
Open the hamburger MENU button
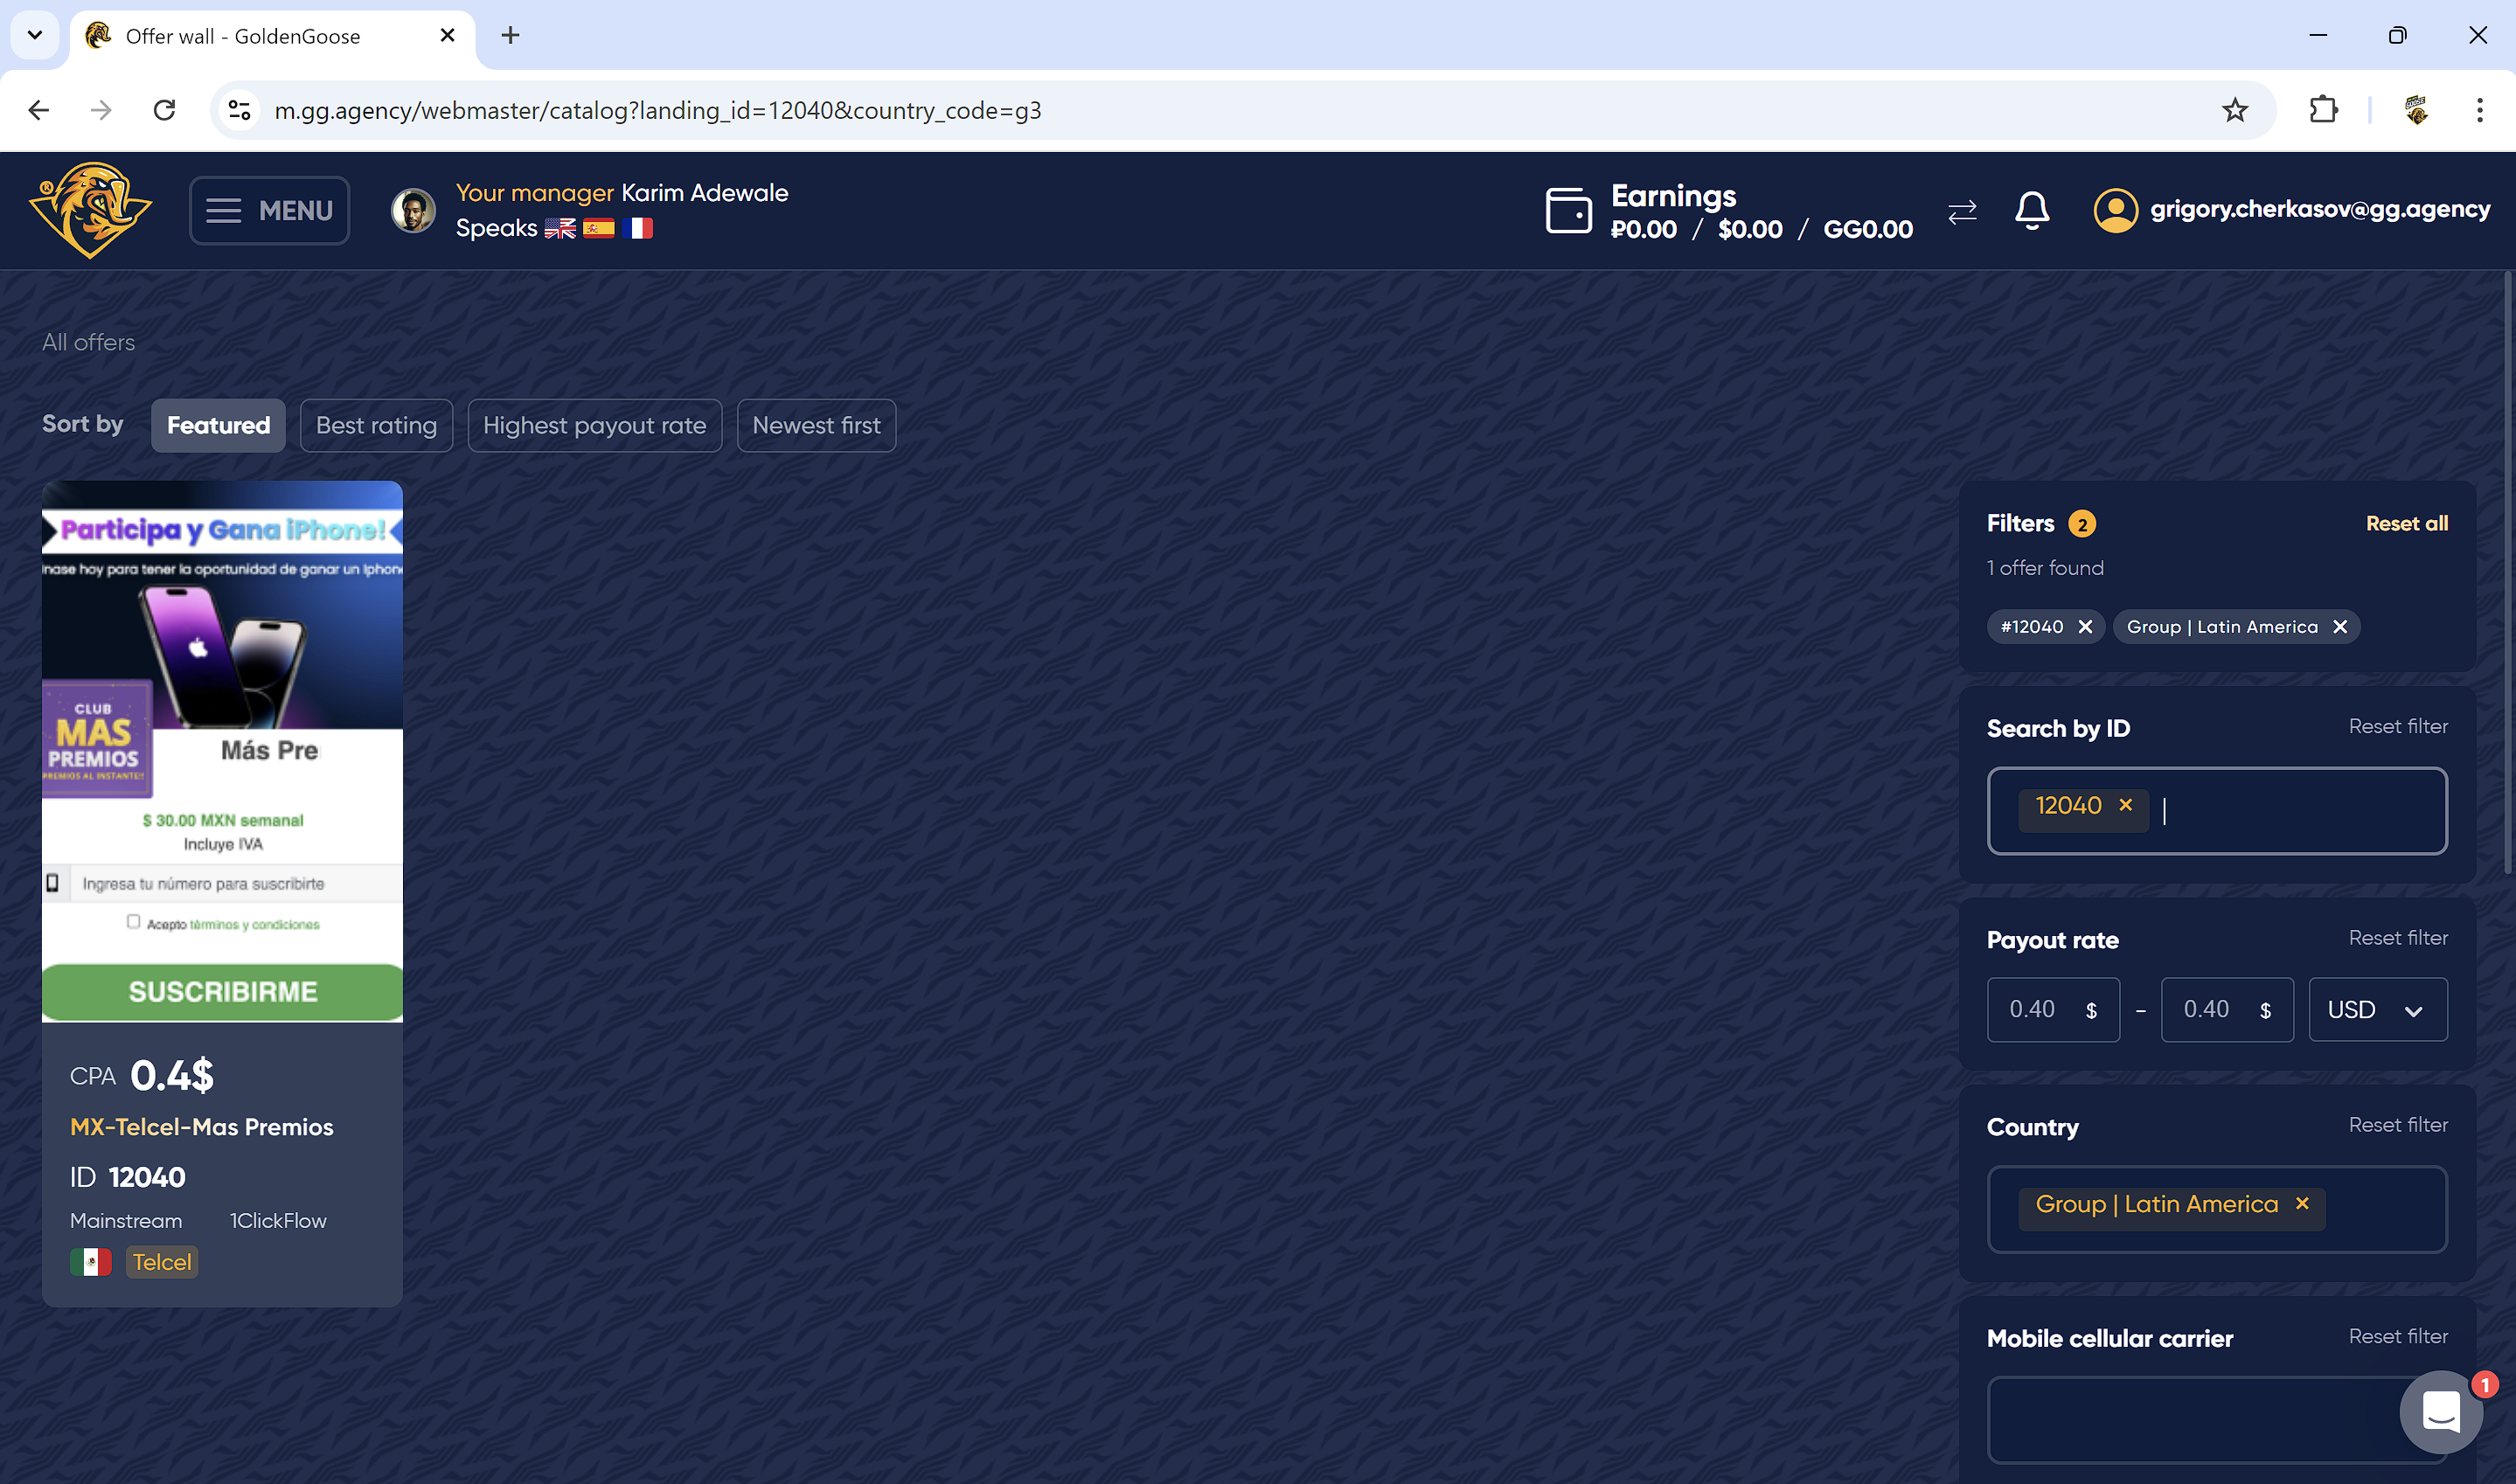tap(269, 210)
